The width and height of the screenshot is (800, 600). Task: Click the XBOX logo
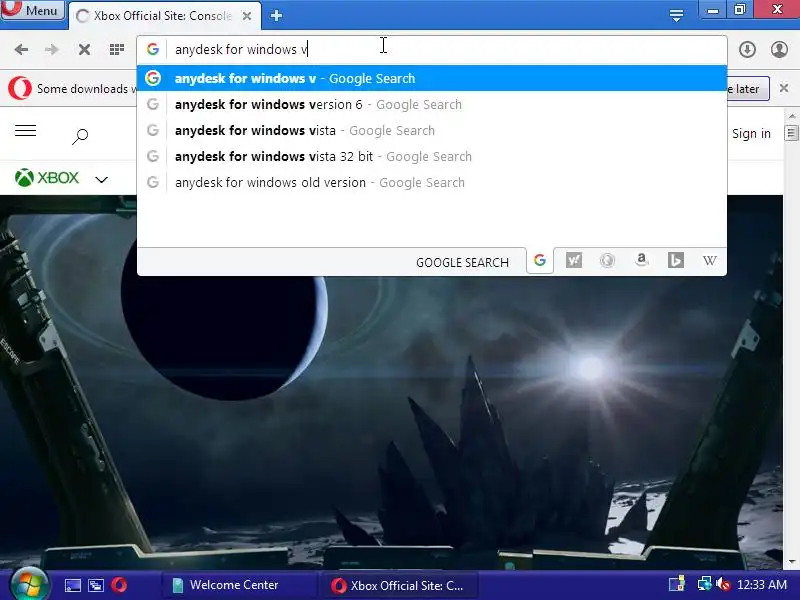pyautogui.click(x=47, y=178)
